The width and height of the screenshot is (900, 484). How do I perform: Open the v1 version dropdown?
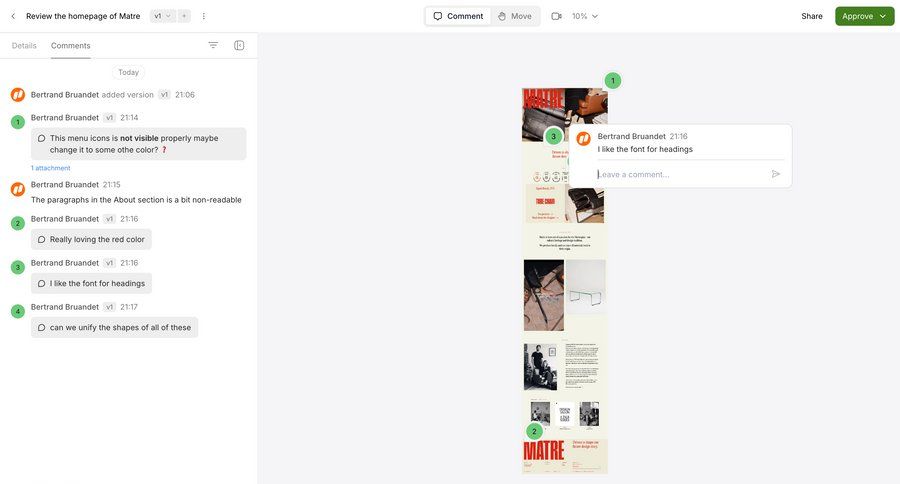[x=162, y=16]
